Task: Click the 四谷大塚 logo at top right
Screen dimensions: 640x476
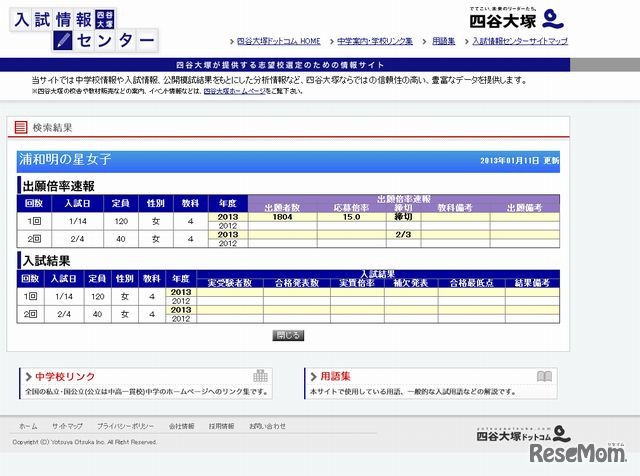Action: [x=516, y=18]
